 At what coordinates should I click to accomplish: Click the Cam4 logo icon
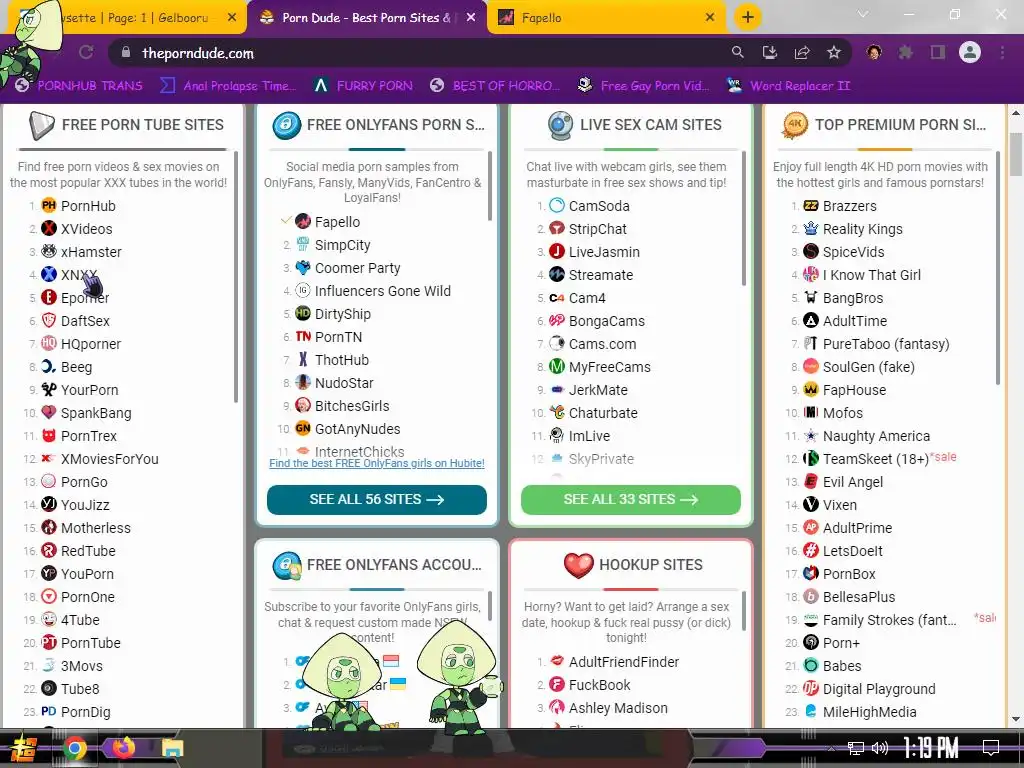coord(557,298)
